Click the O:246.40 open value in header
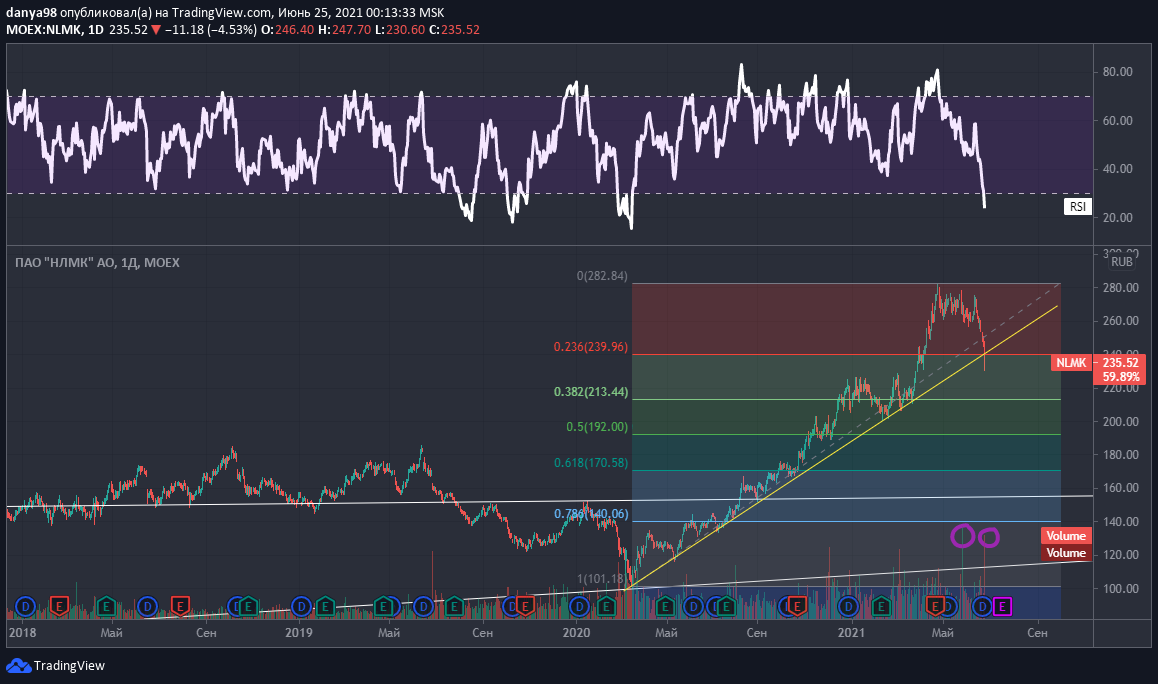 tap(288, 30)
